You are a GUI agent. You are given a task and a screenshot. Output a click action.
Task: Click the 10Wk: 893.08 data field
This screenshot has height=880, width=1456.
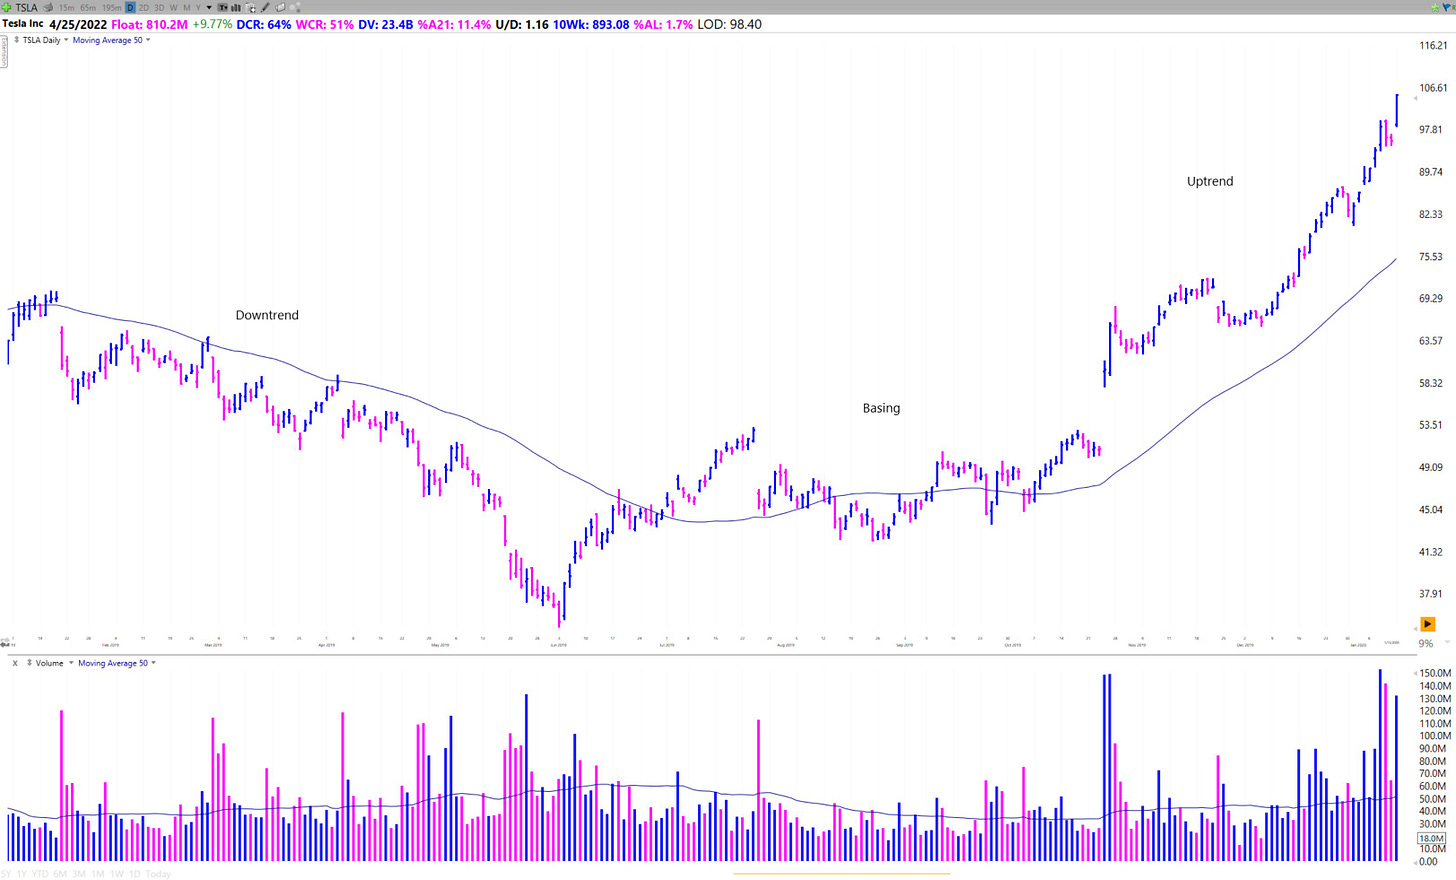[x=591, y=24]
